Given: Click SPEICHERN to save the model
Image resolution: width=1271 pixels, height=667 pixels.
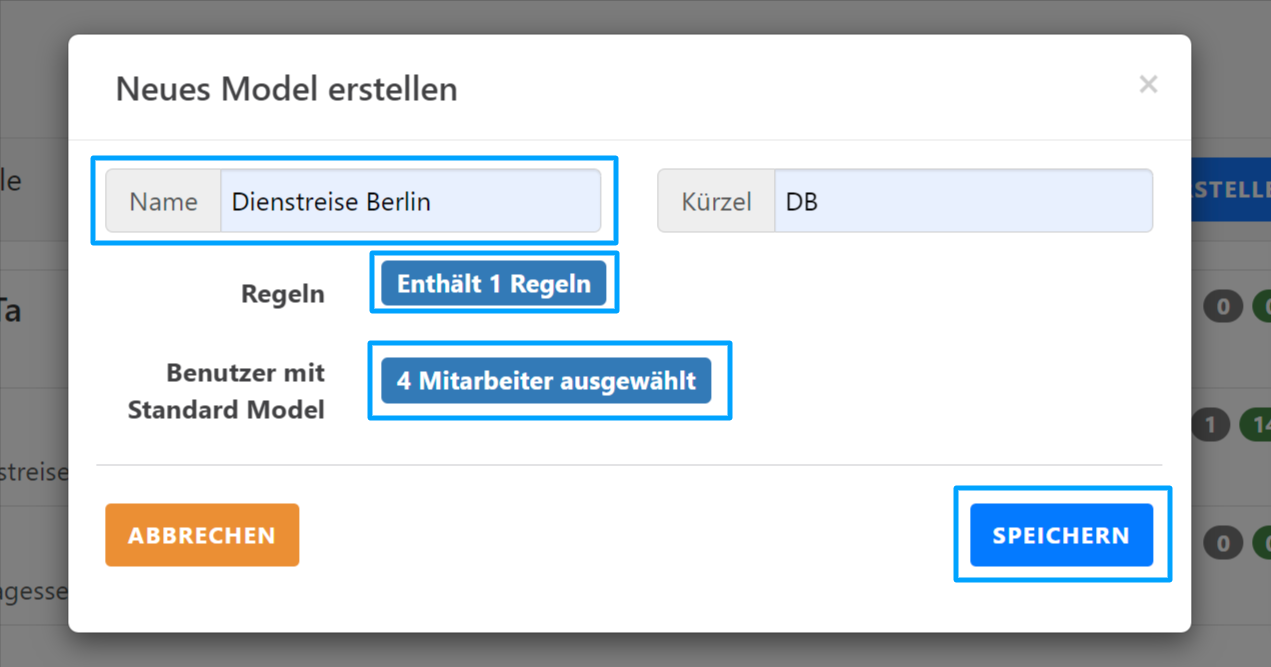Looking at the screenshot, I should (x=1061, y=535).
